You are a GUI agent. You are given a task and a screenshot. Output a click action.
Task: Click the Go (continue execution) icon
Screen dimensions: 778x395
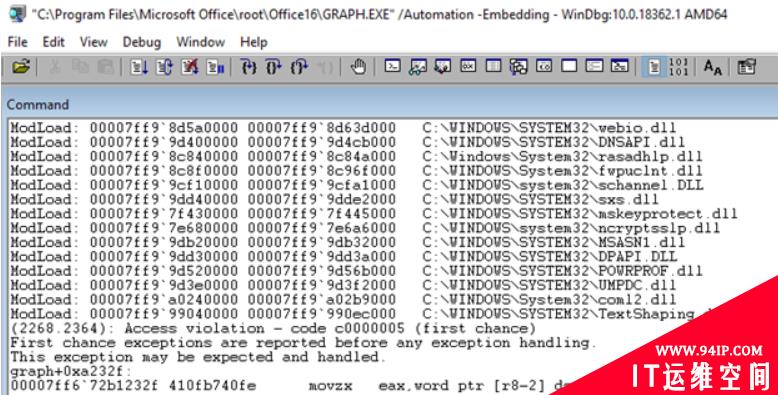[x=139, y=66]
